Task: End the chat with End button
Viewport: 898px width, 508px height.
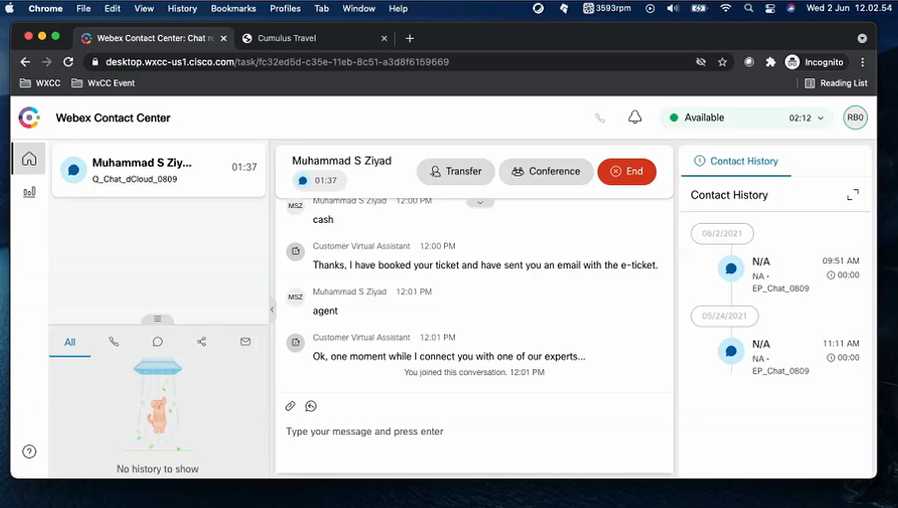Action: pos(626,171)
